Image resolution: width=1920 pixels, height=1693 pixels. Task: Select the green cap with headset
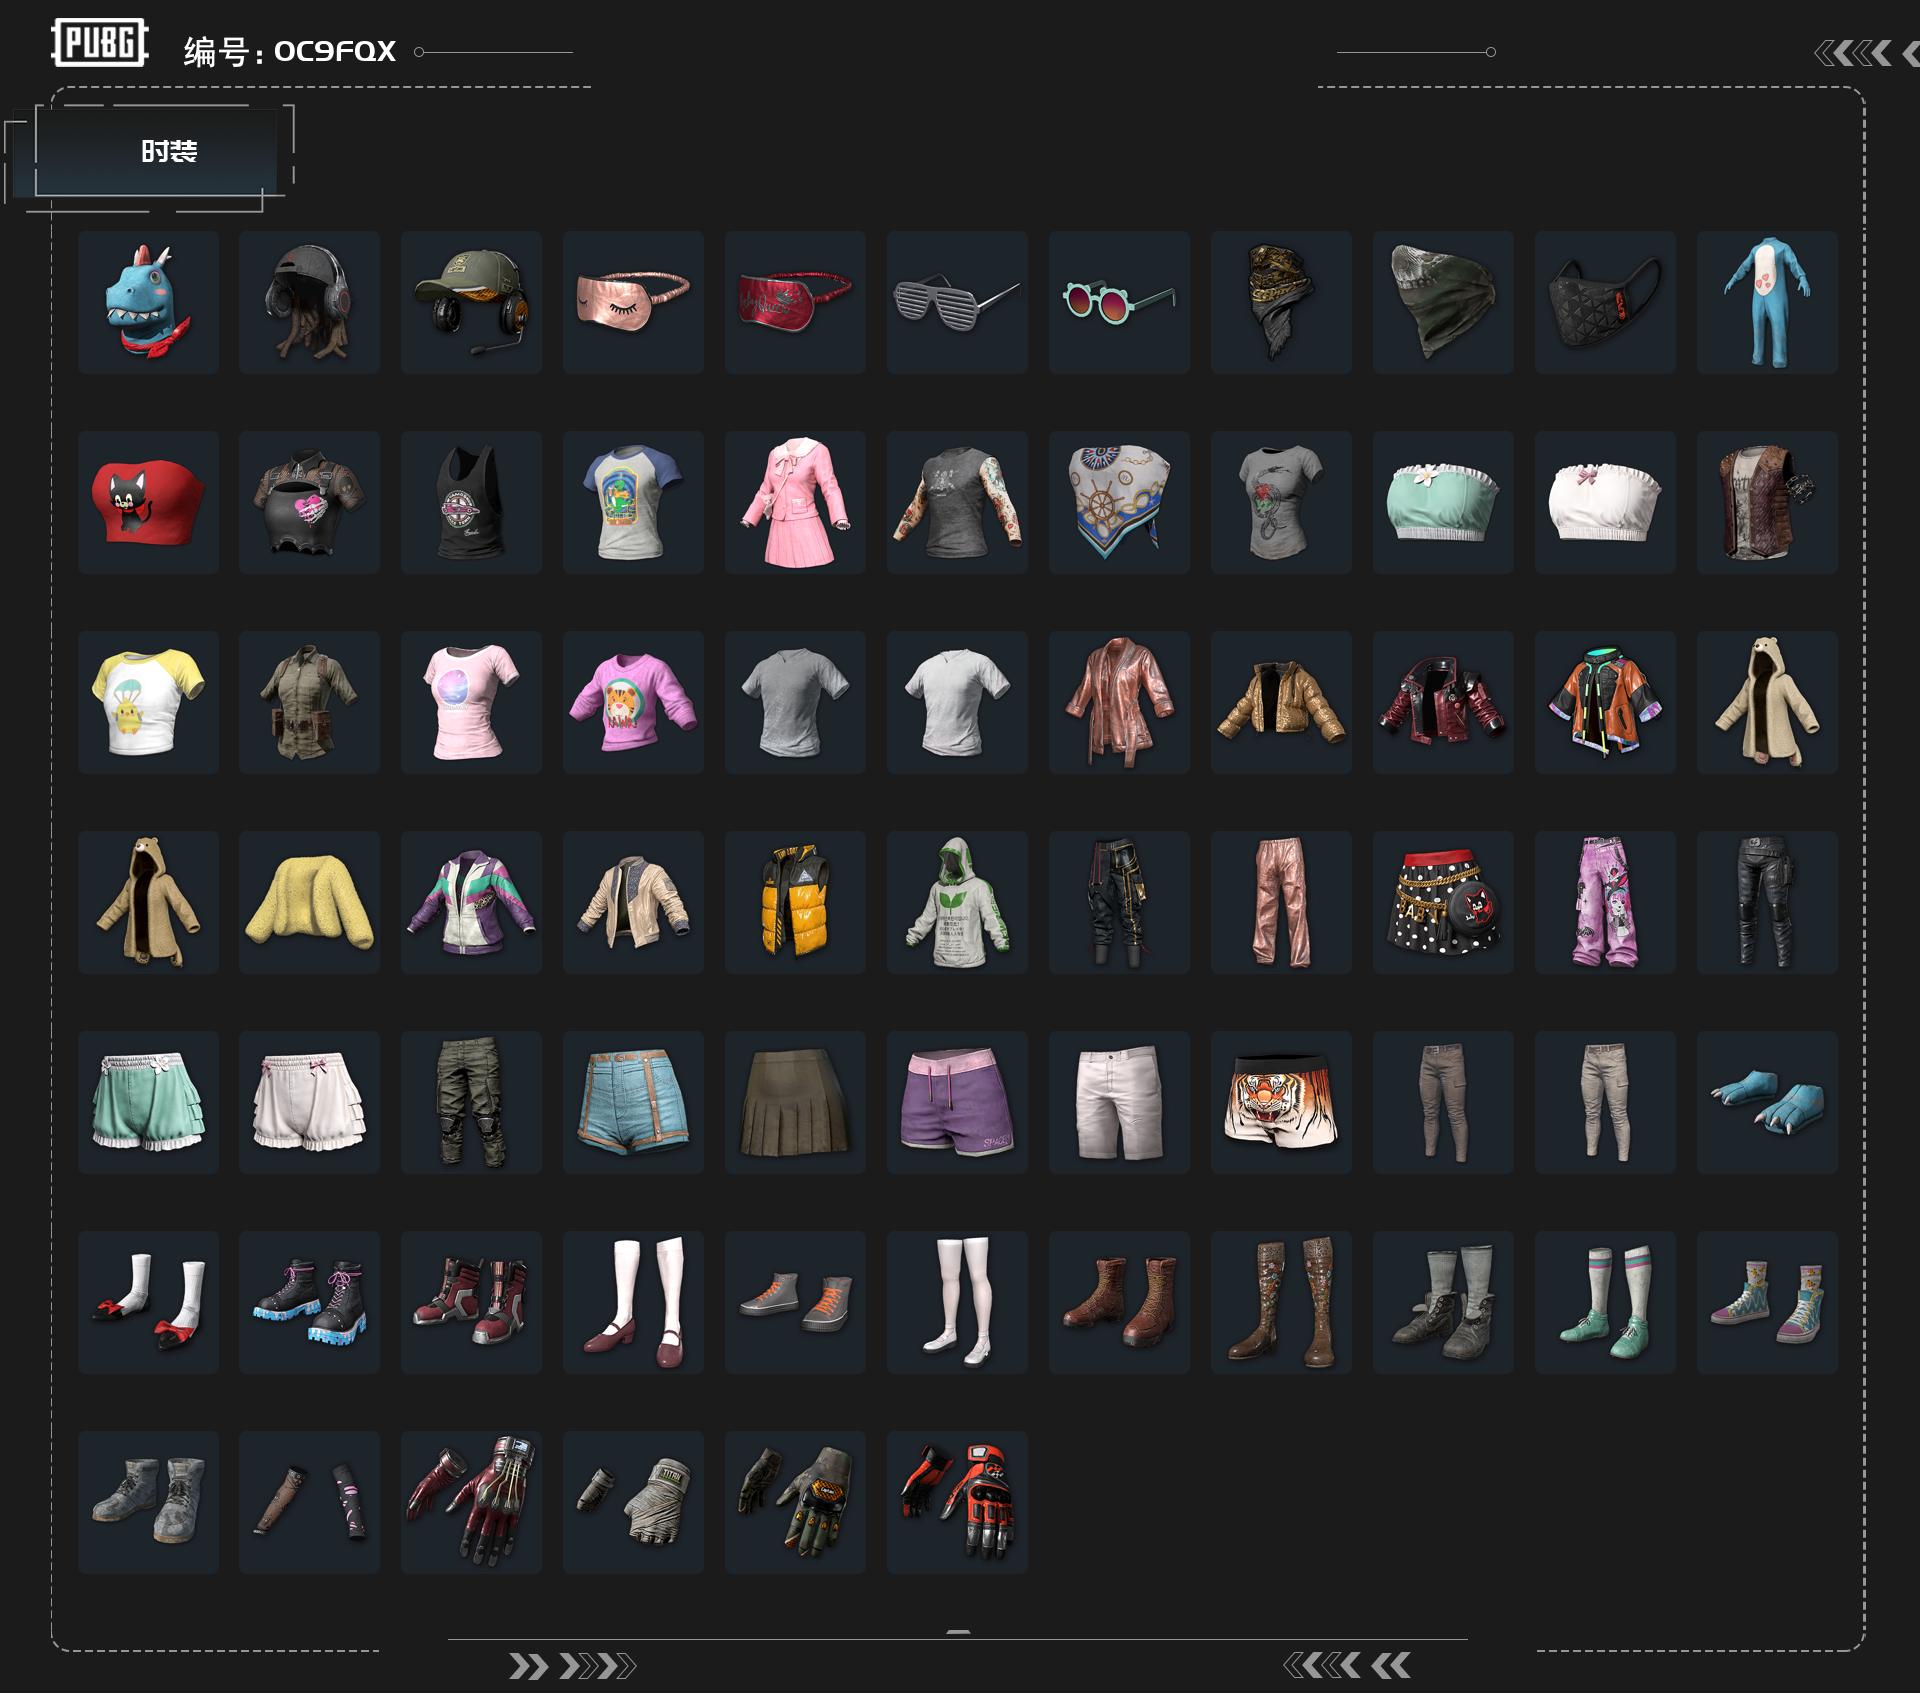[471, 302]
